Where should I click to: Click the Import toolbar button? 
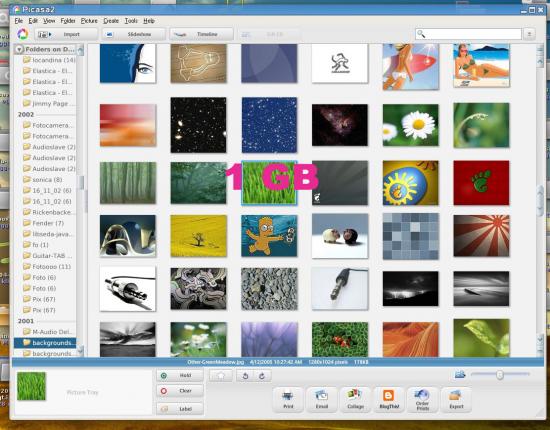click(x=66, y=34)
